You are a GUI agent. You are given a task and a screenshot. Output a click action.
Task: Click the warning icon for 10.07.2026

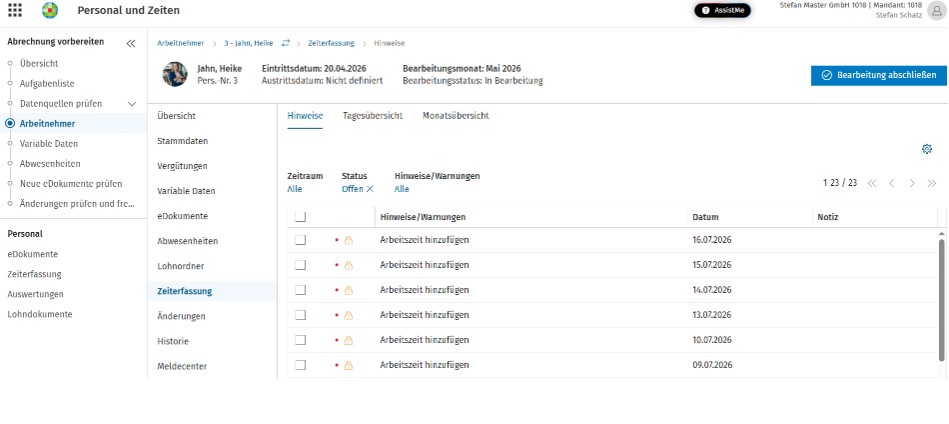point(348,340)
